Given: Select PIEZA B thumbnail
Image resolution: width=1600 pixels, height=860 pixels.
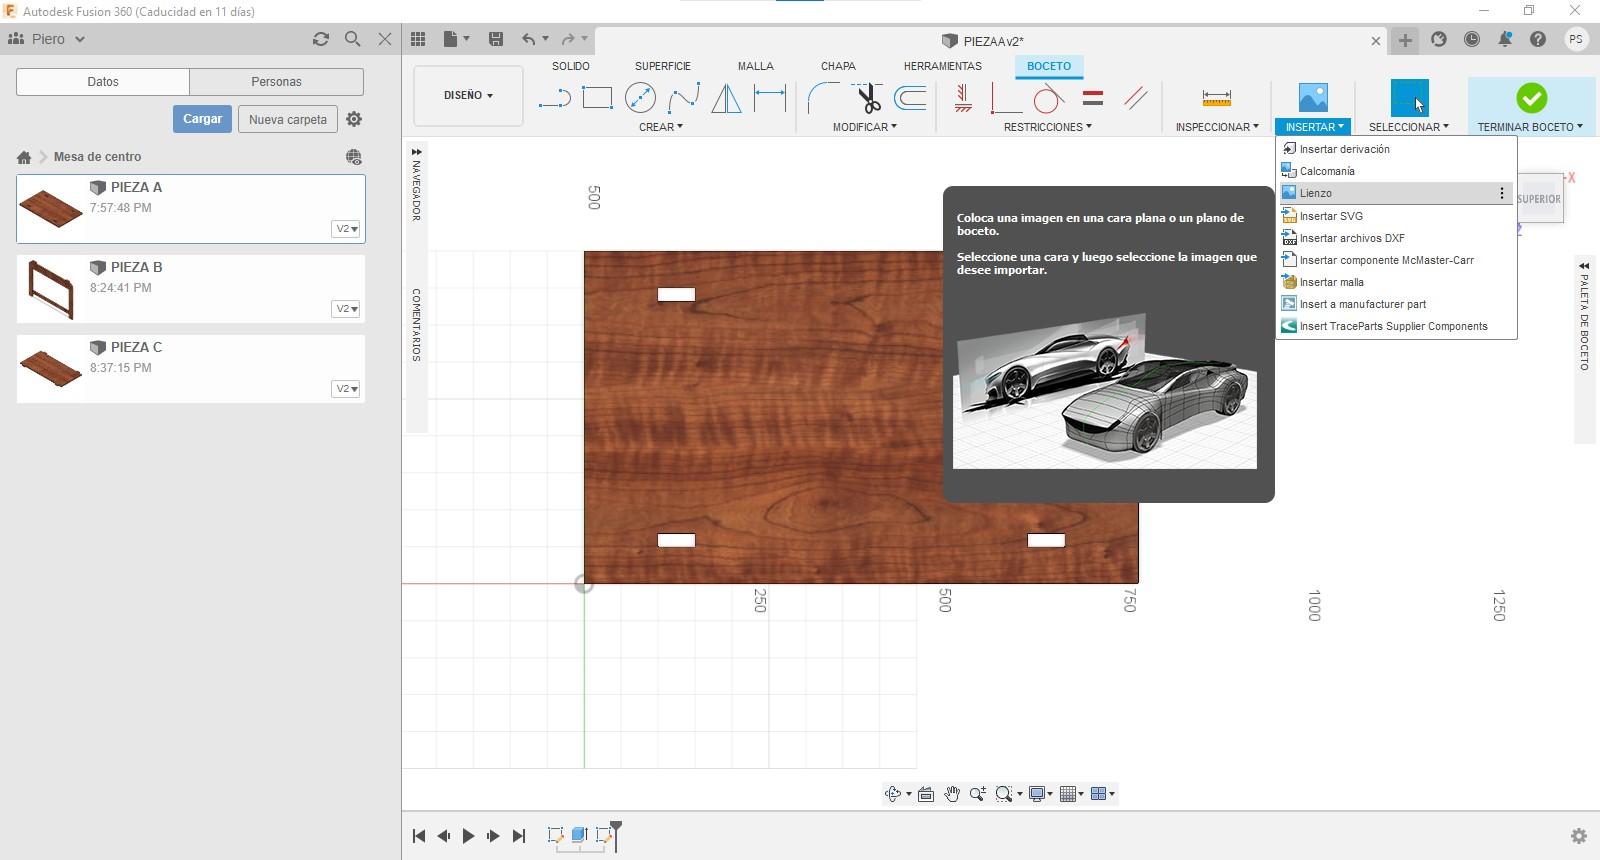Looking at the screenshot, I should (51, 289).
